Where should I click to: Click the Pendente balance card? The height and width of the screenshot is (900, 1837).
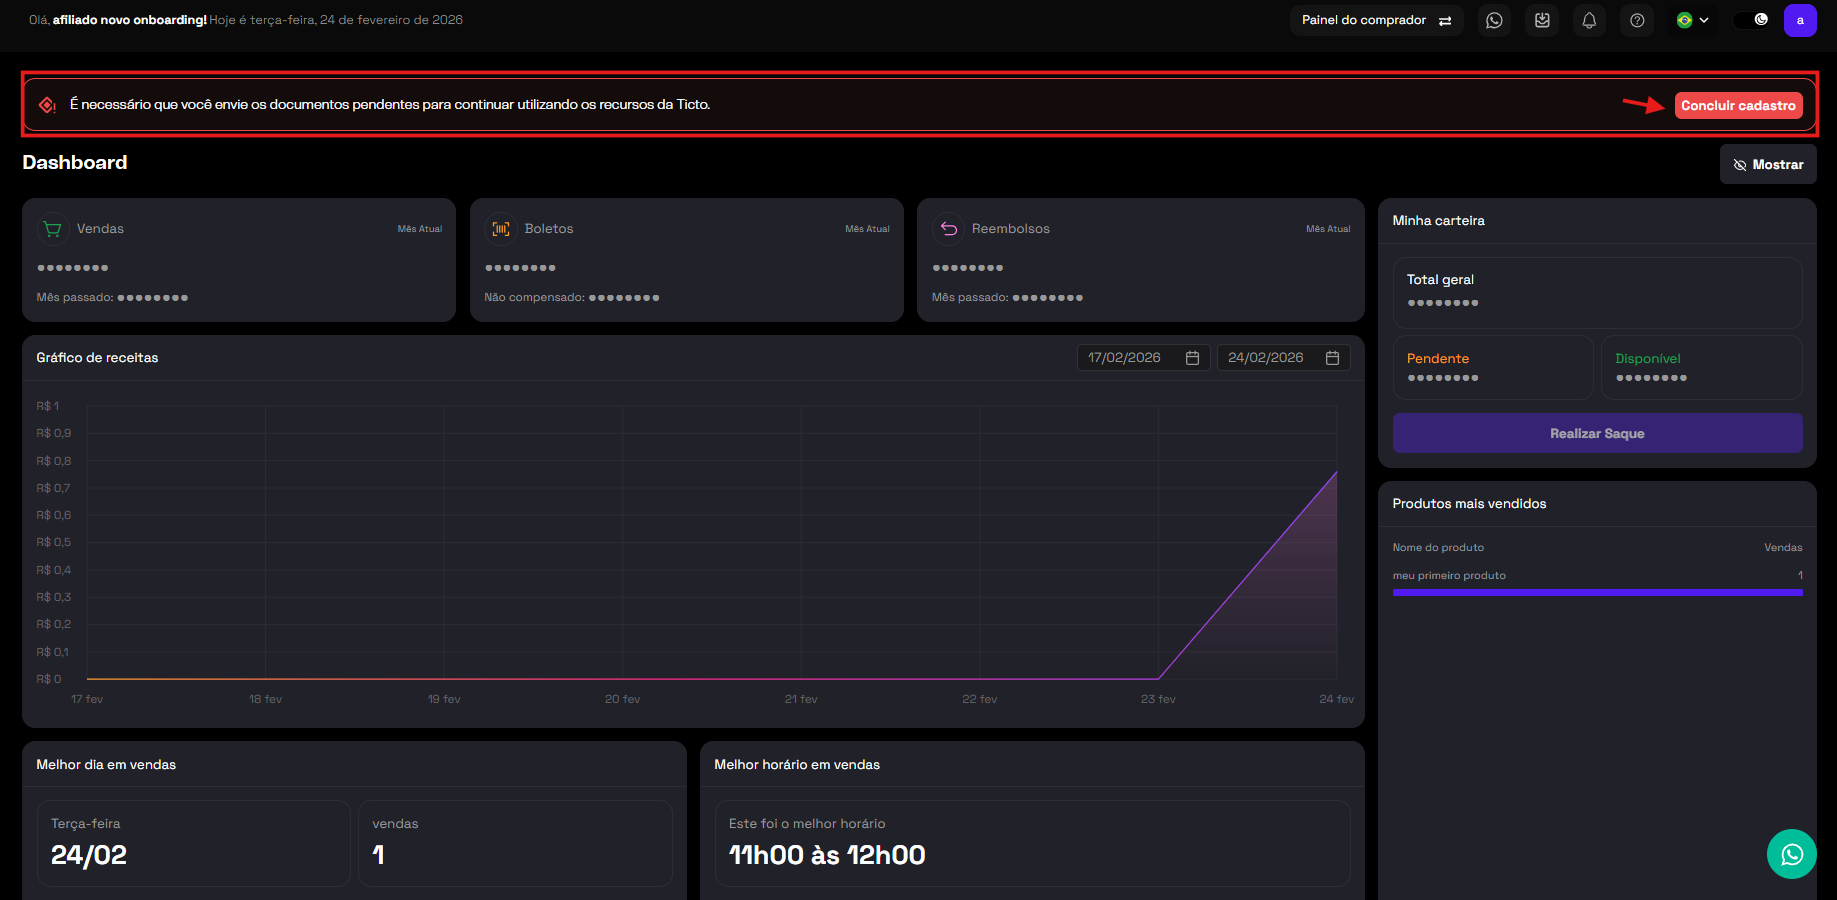pos(1493,367)
